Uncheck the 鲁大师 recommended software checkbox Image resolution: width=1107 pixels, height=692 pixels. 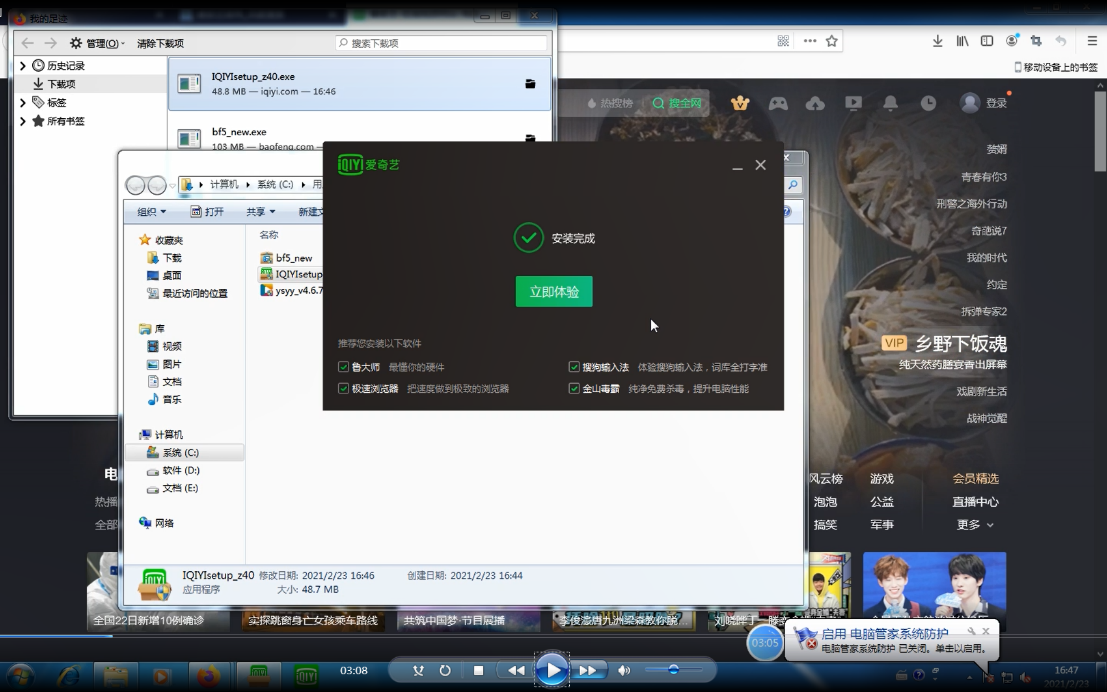point(344,367)
